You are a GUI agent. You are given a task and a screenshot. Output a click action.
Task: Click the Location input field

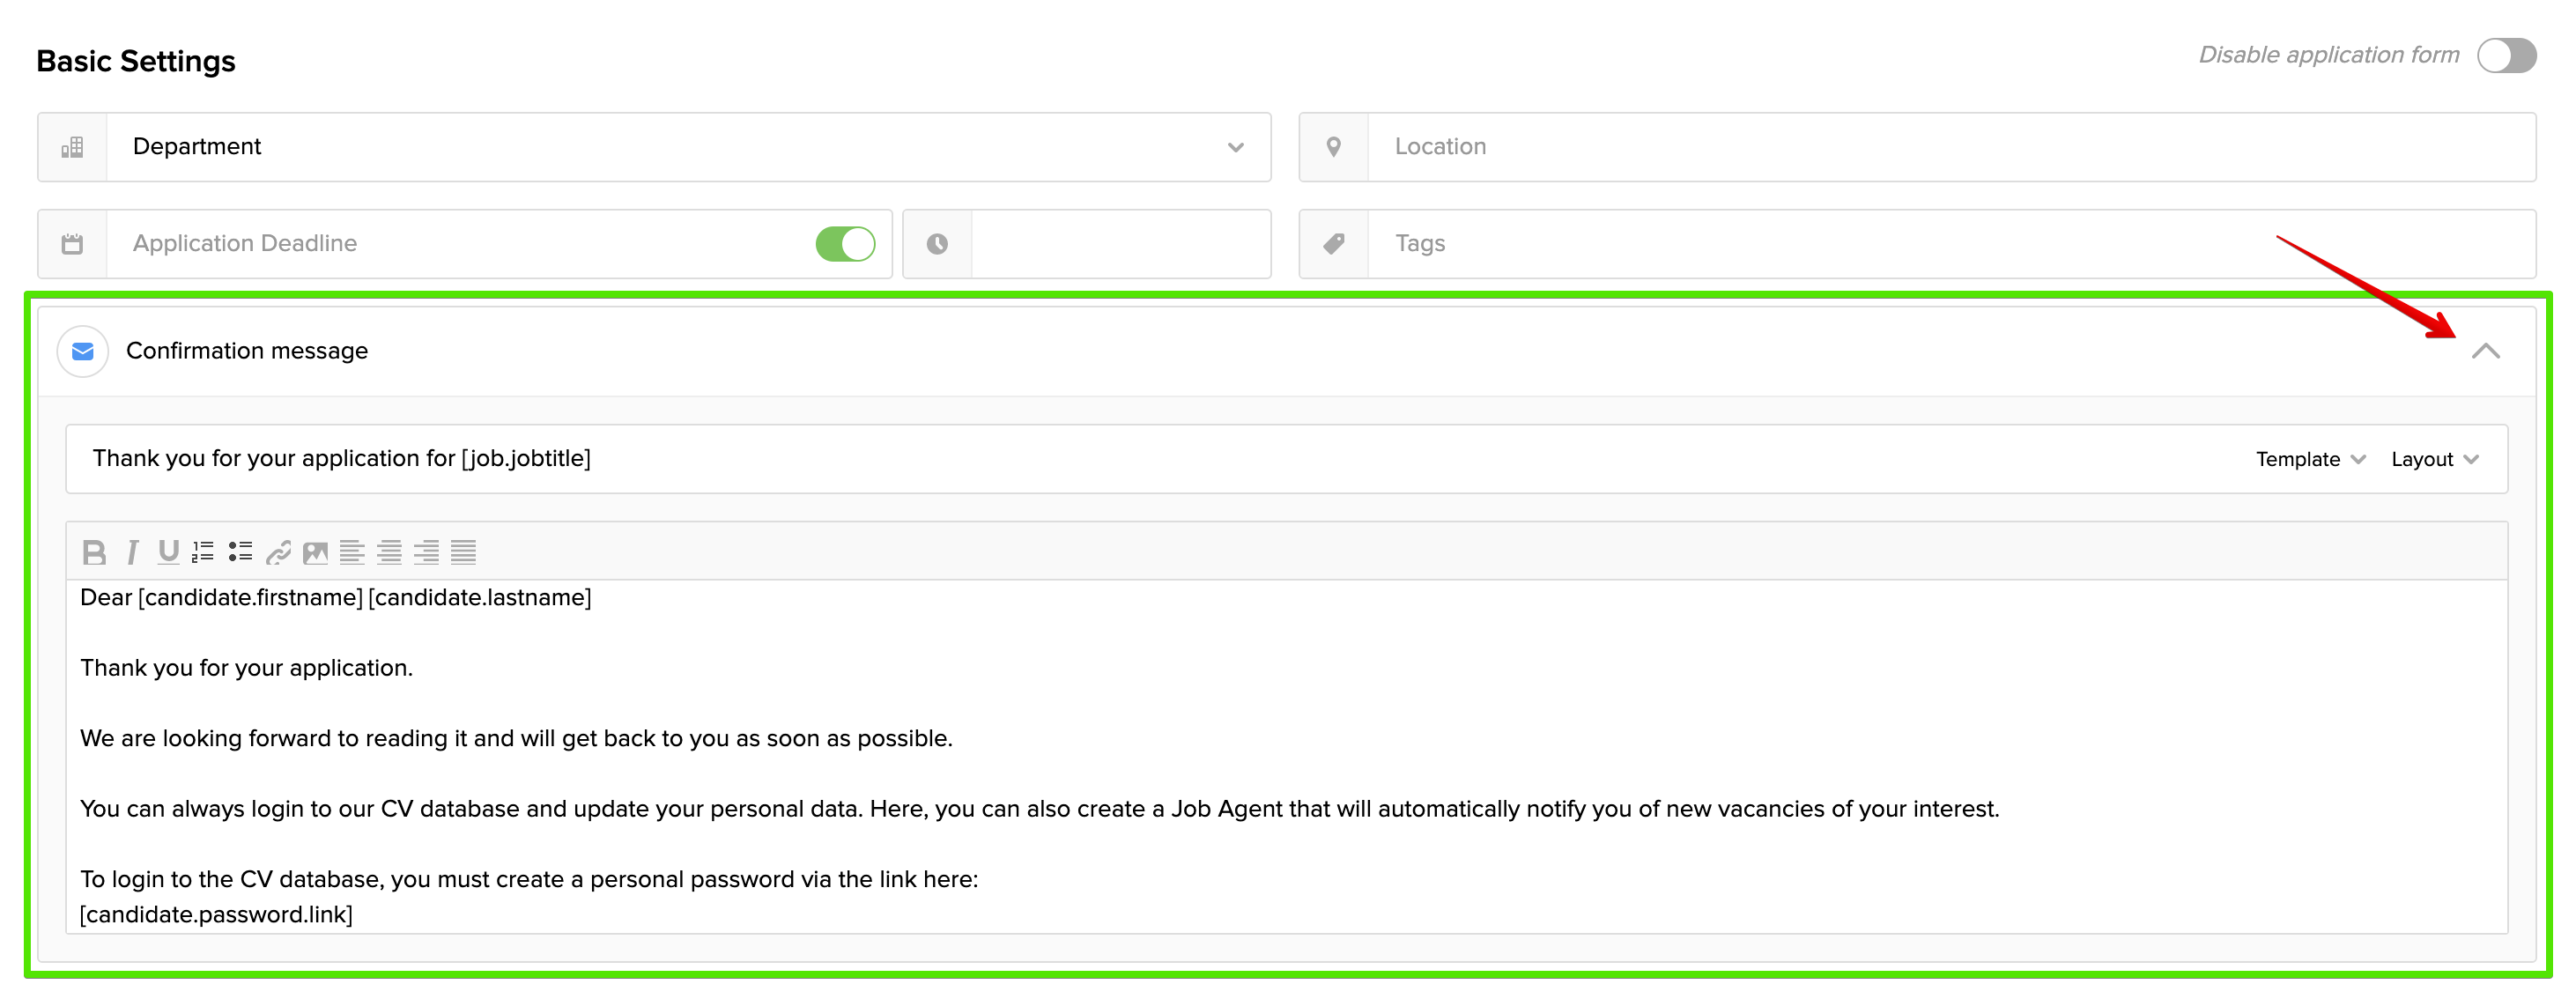(x=1950, y=147)
